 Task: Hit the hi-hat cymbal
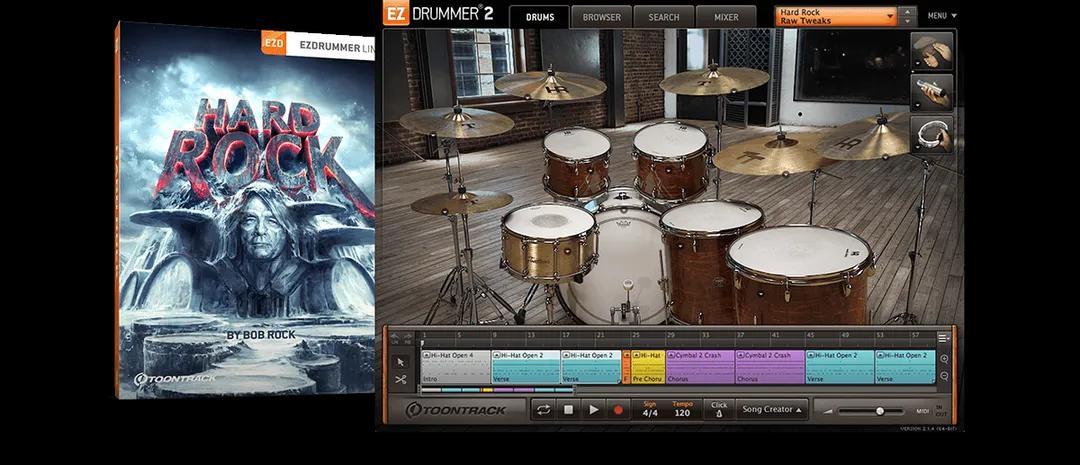tap(462, 202)
